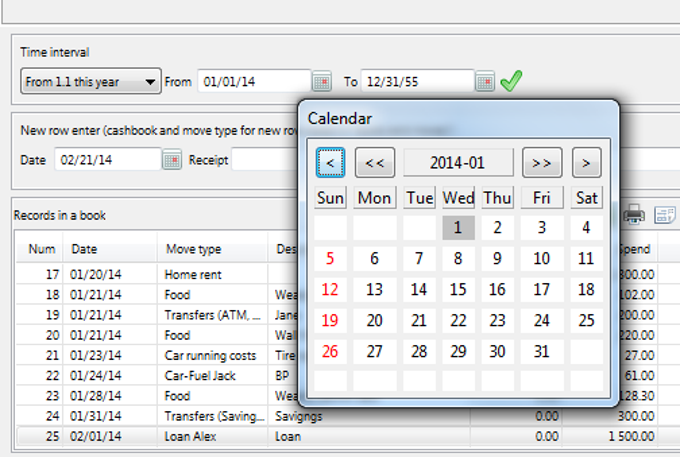Viewport: 680px width, 457px height.
Task: Click the report icon next to printer
Action: tap(665, 215)
